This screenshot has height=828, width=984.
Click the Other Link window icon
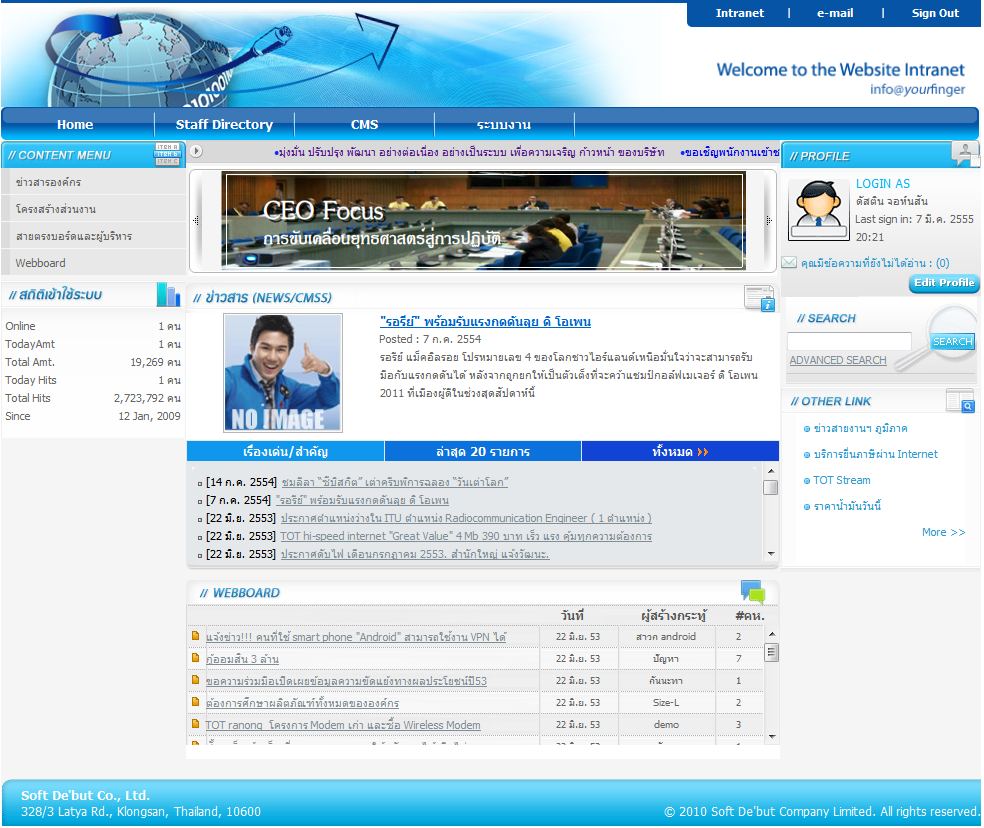(960, 401)
